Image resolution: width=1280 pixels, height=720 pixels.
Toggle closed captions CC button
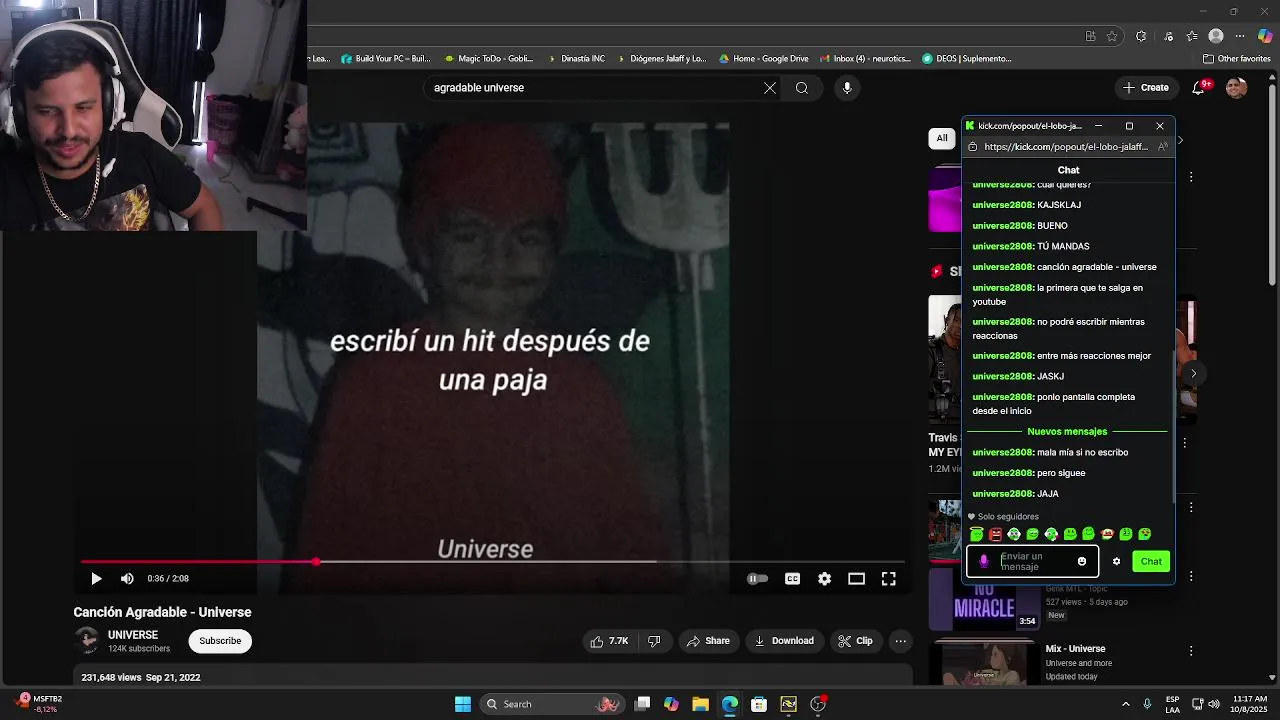[792, 578]
